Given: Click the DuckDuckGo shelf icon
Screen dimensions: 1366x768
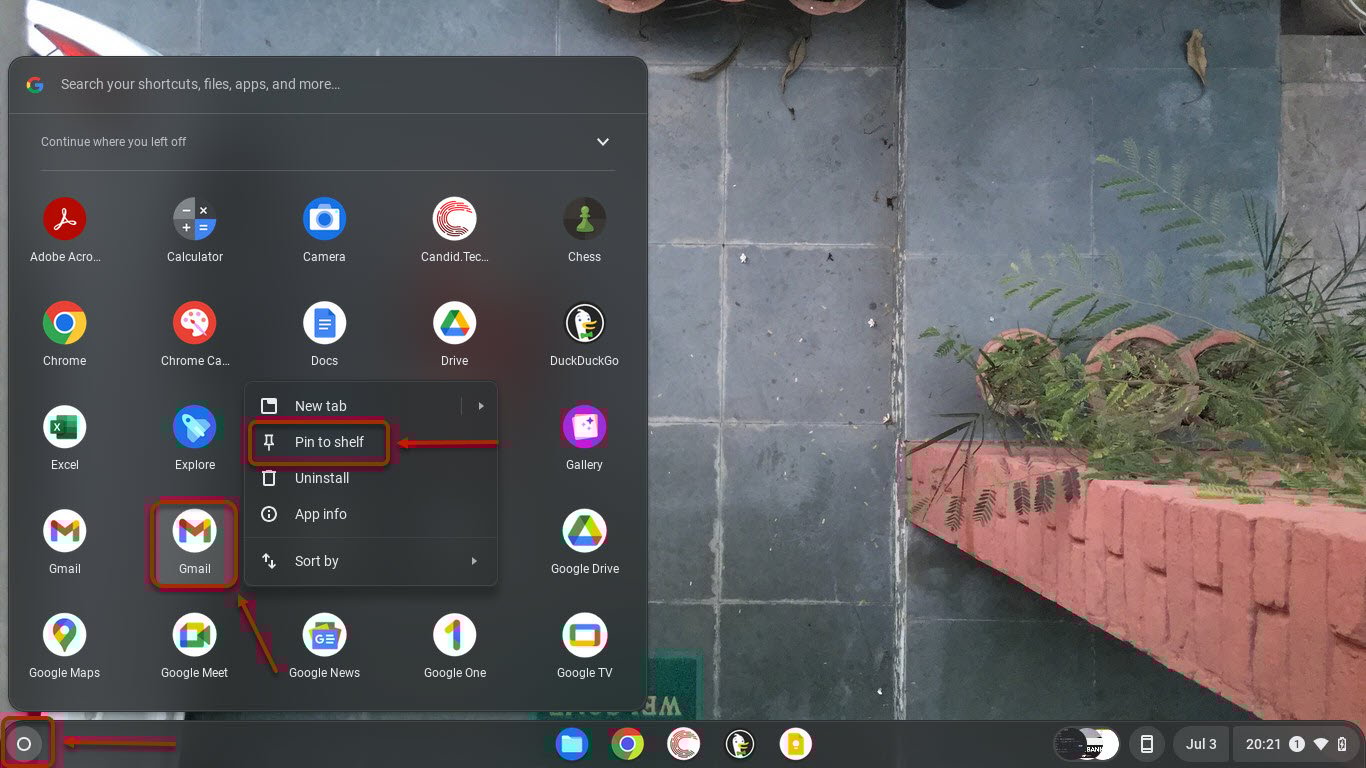Looking at the screenshot, I should coord(740,744).
